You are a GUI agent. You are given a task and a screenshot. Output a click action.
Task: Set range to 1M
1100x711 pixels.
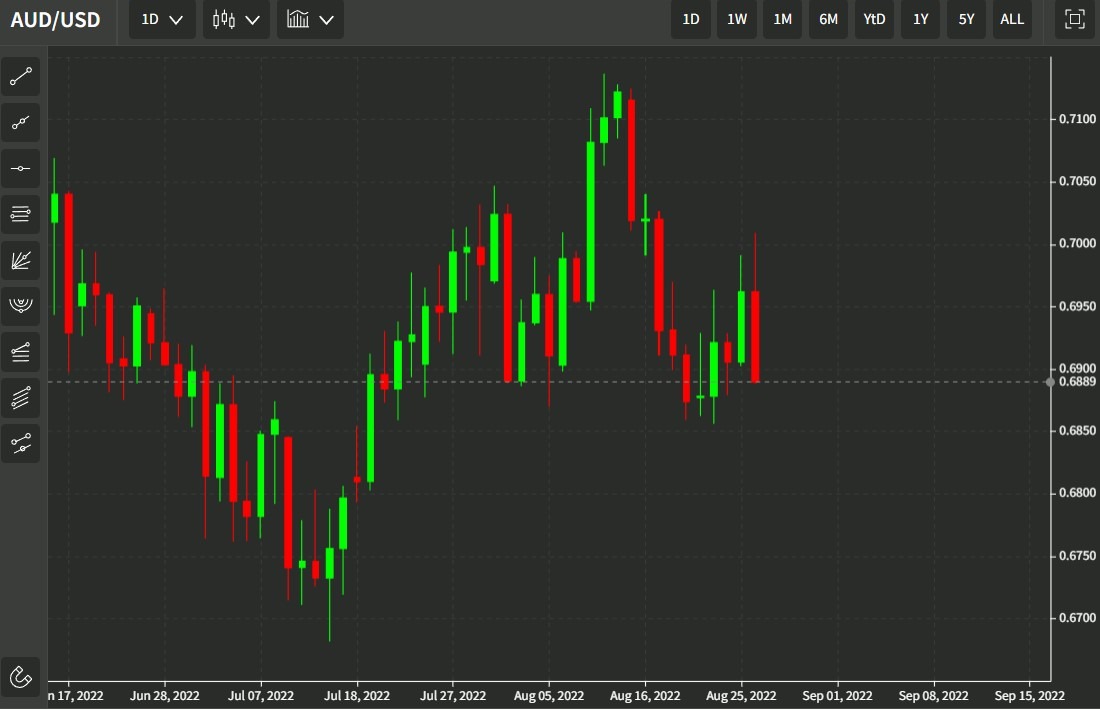pos(782,20)
